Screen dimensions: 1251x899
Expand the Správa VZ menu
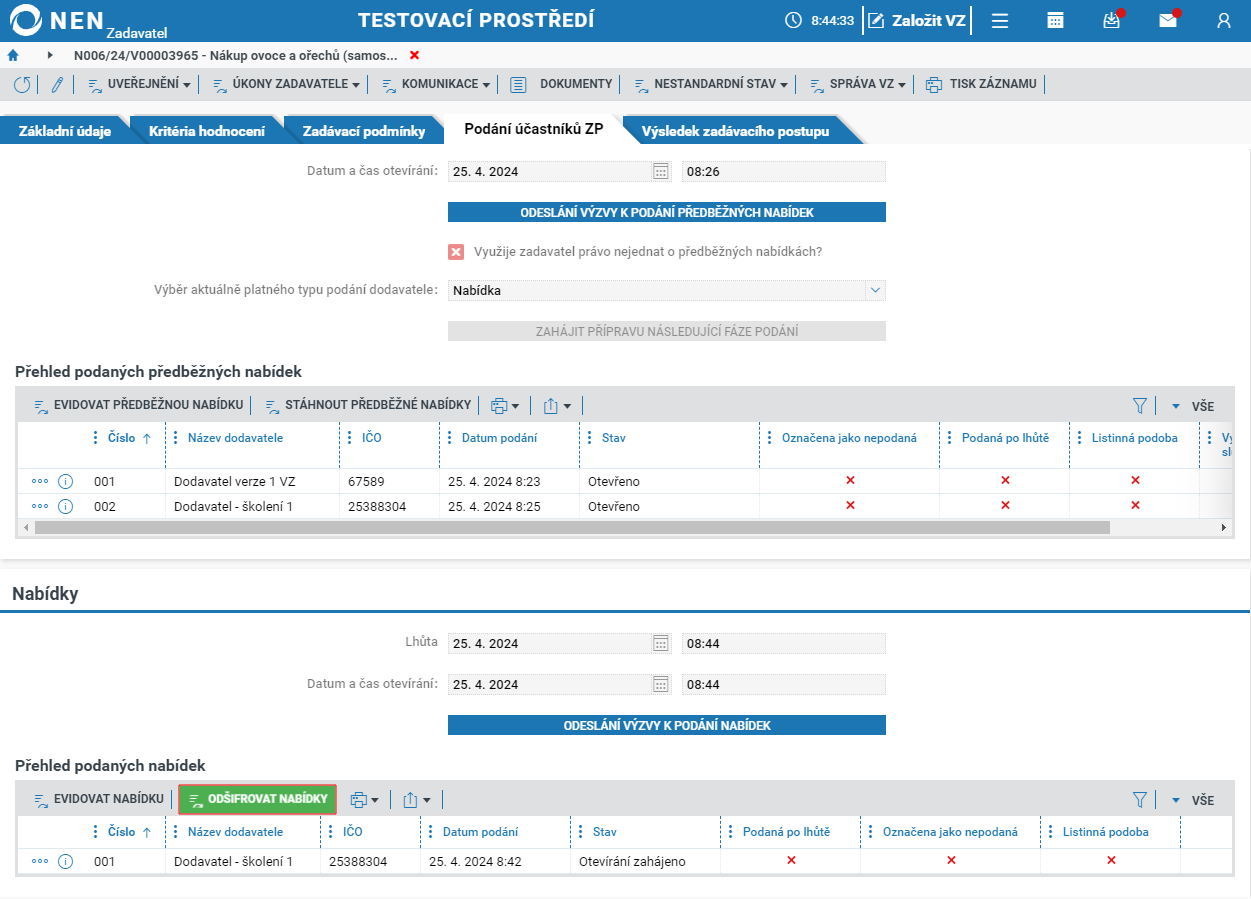click(858, 85)
